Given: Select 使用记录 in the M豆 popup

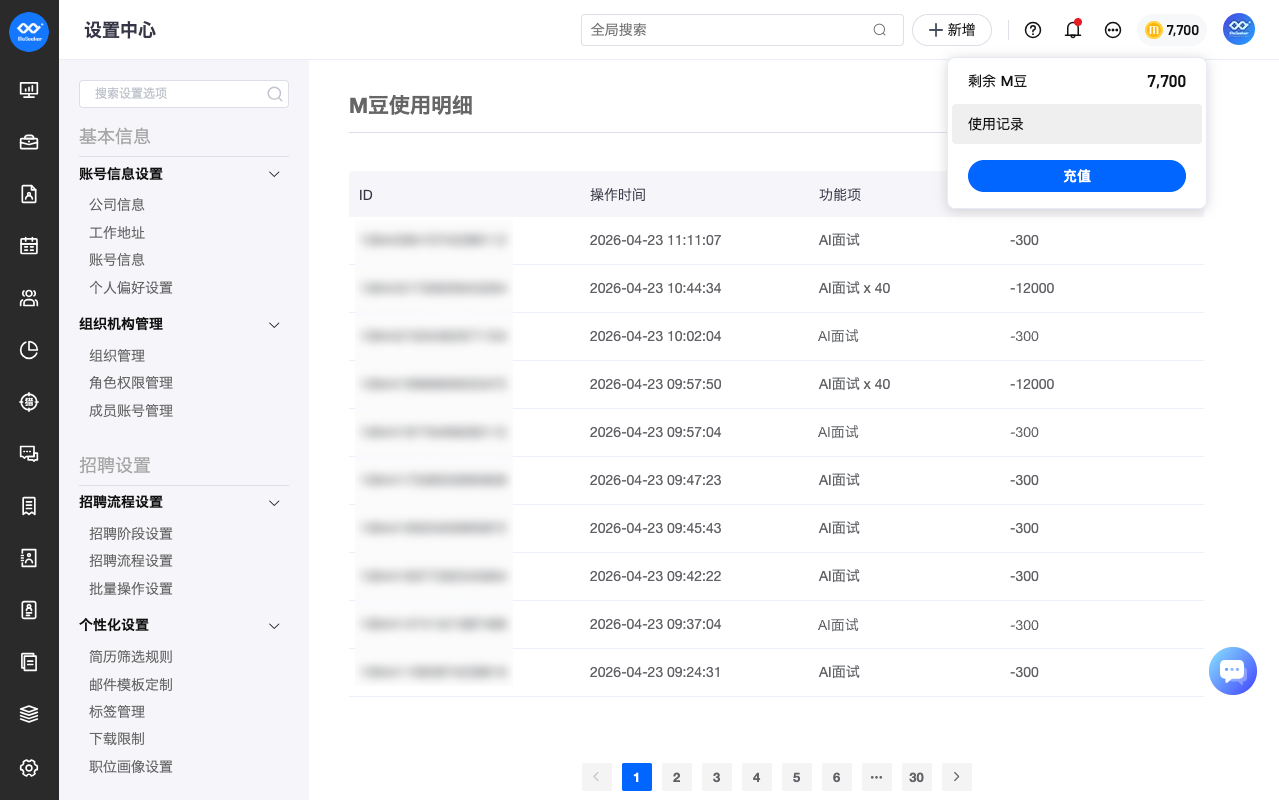Looking at the screenshot, I should pos(1076,124).
